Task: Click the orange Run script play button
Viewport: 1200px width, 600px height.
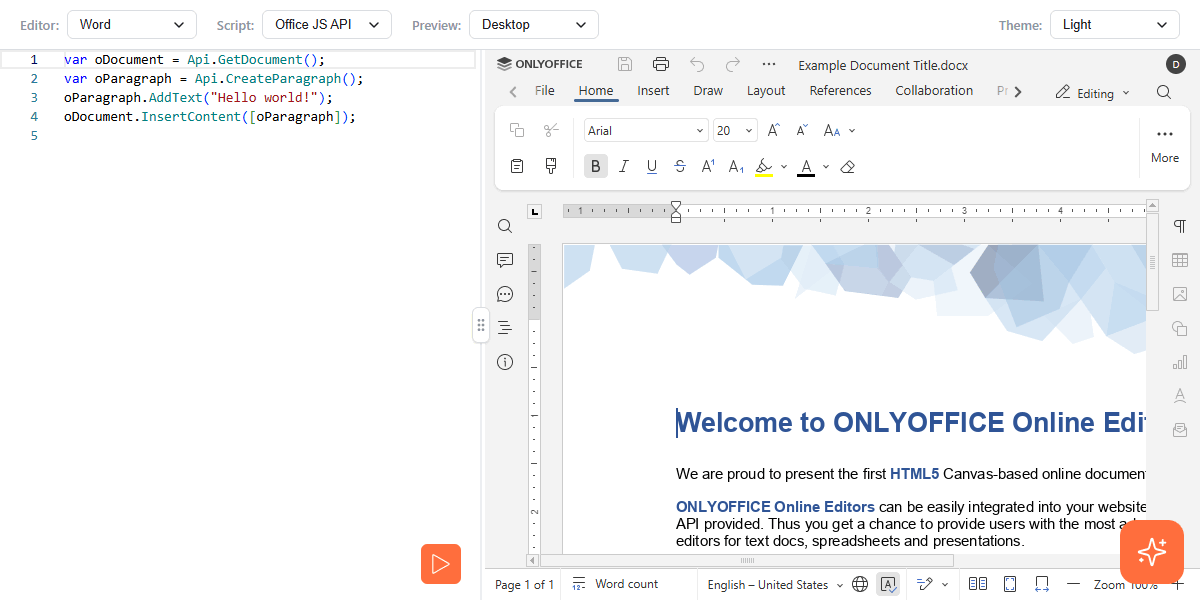Action: (x=440, y=564)
